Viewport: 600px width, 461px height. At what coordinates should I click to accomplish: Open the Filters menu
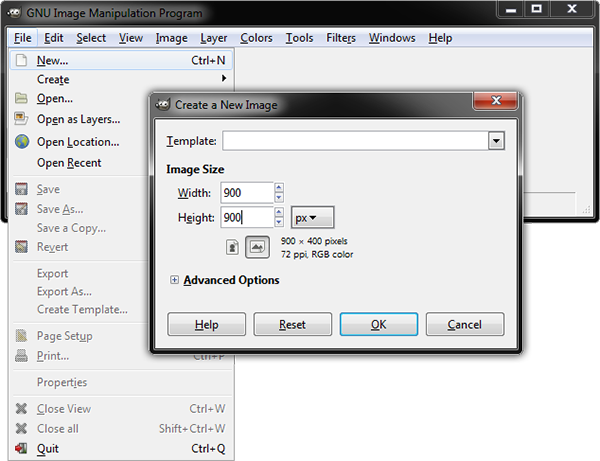click(x=340, y=38)
